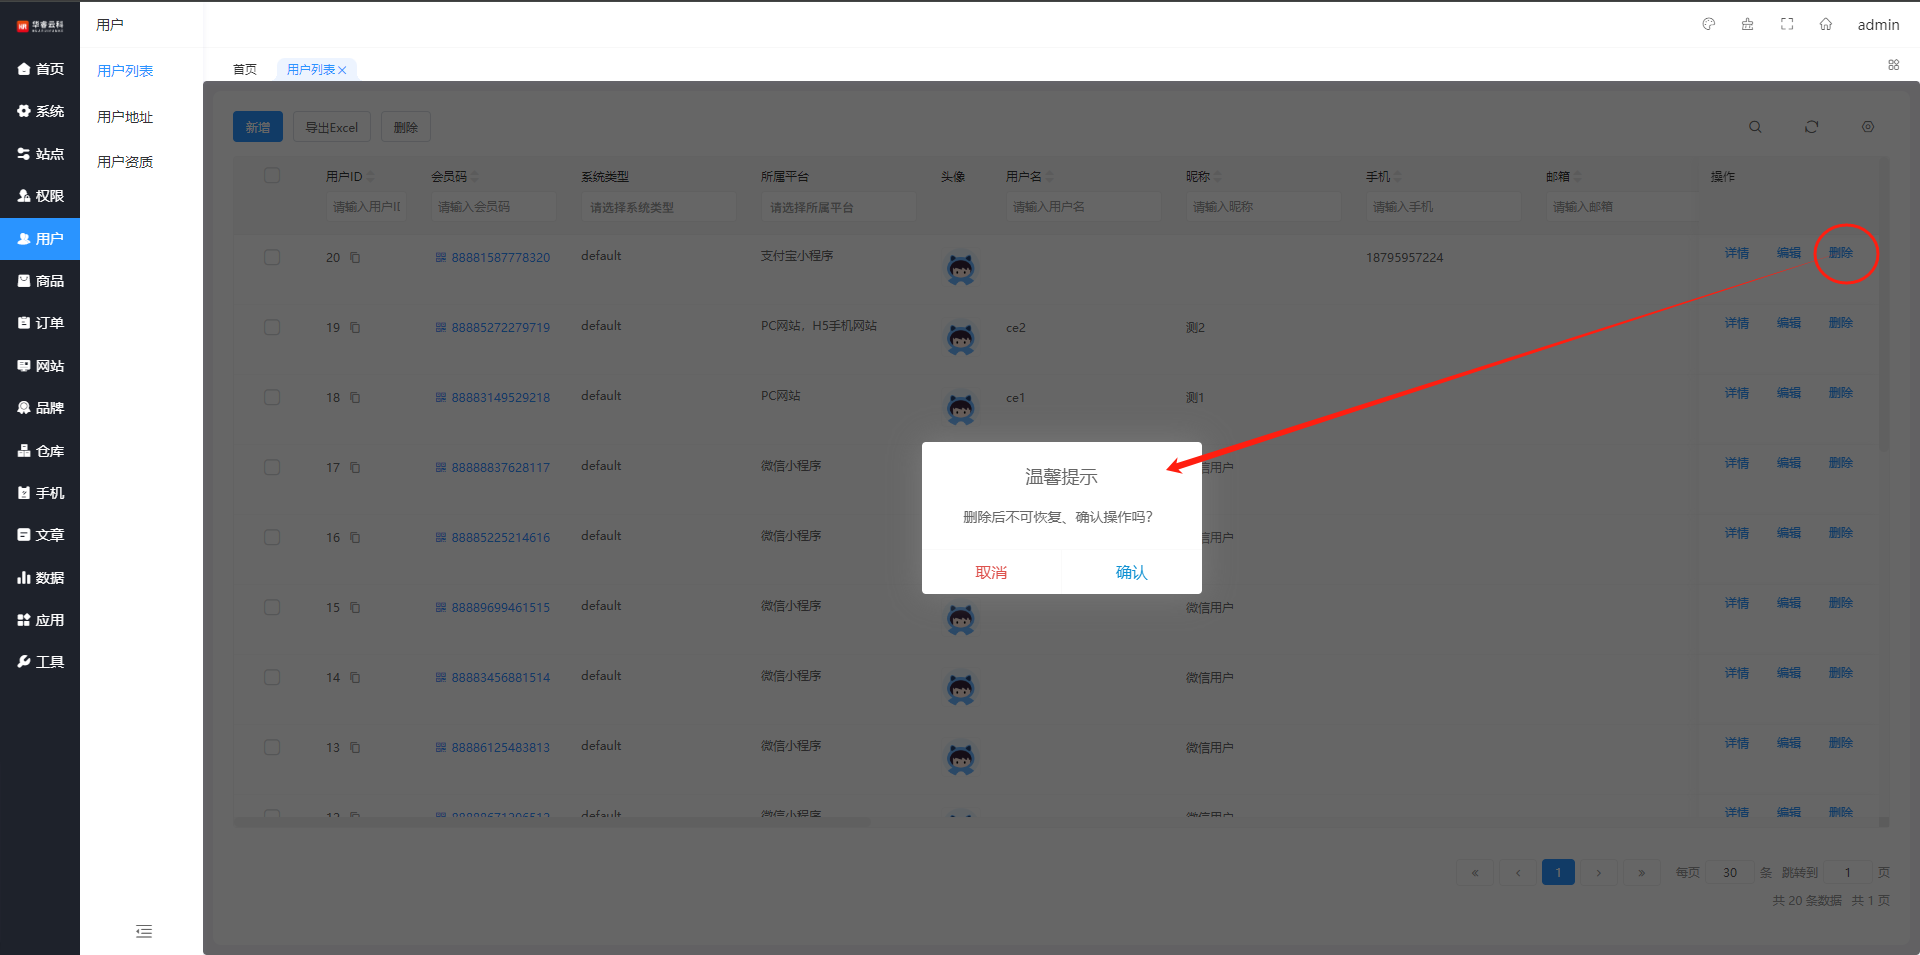Close the 用户列表 tab
The width and height of the screenshot is (1920, 955).
click(342, 70)
